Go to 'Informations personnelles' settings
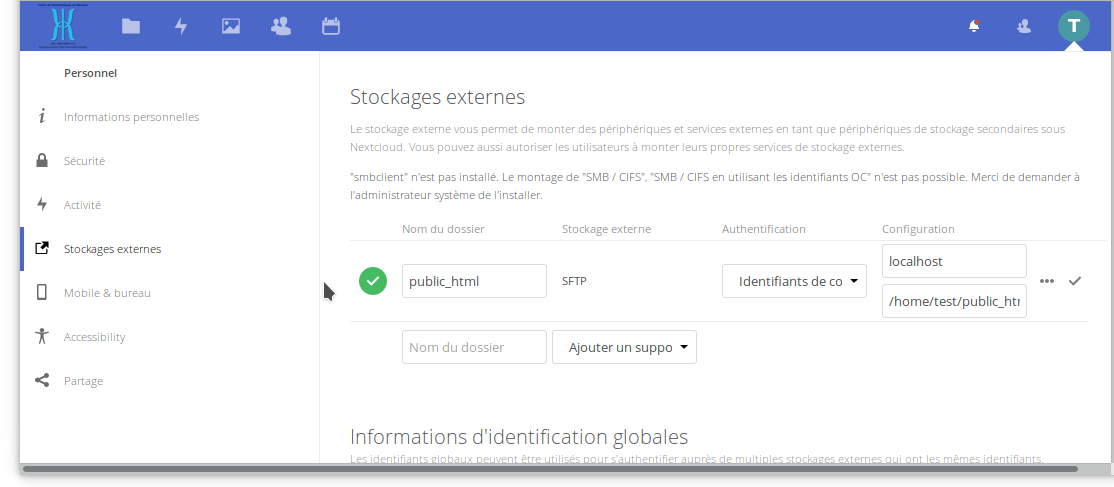Viewport: 1114px width, 487px height. click(x=131, y=117)
